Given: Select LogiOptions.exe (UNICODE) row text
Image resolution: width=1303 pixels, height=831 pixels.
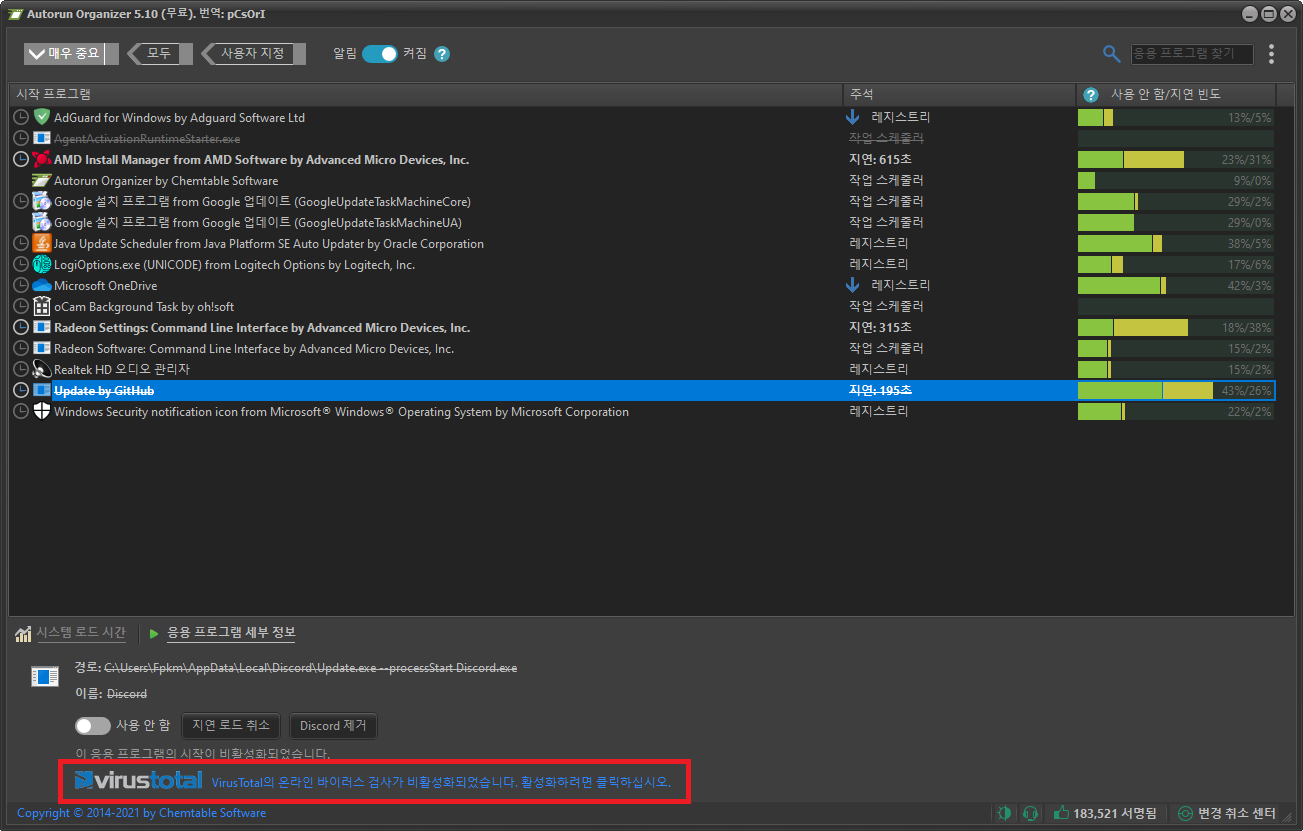Looking at the screenshot, I should pos(234,264).
